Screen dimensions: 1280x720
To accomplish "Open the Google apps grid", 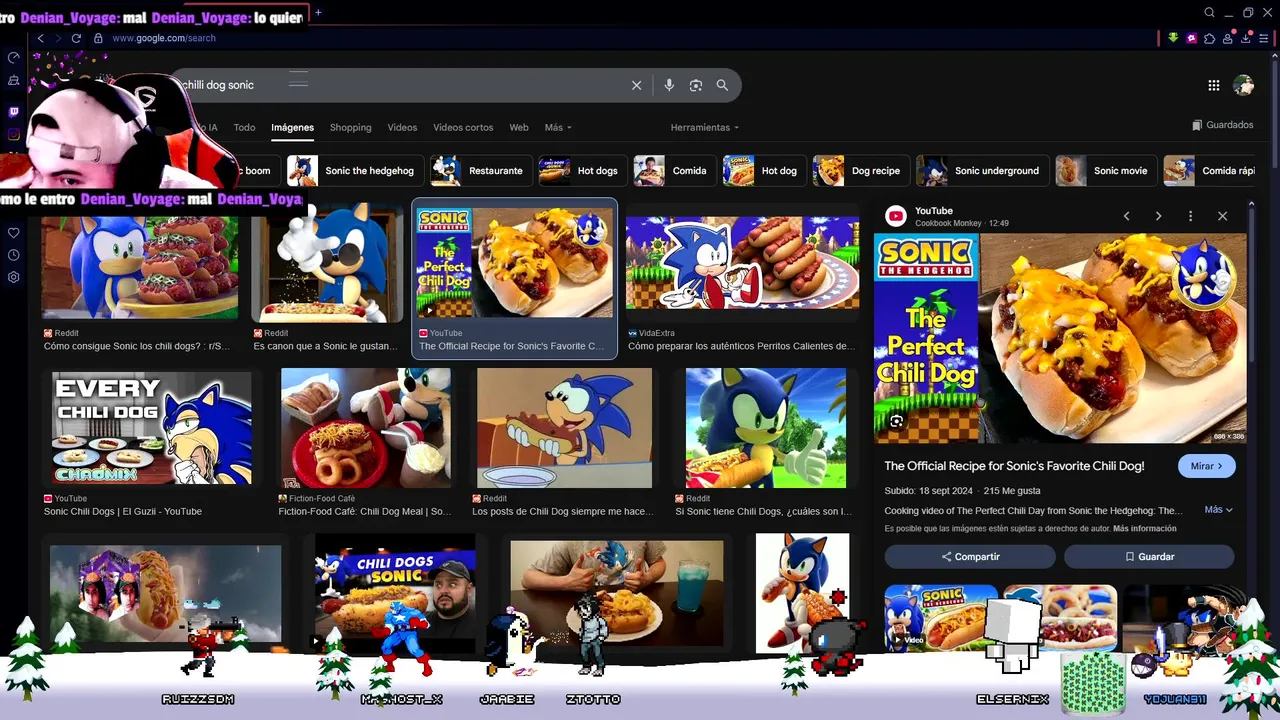I will point(1213,86).
